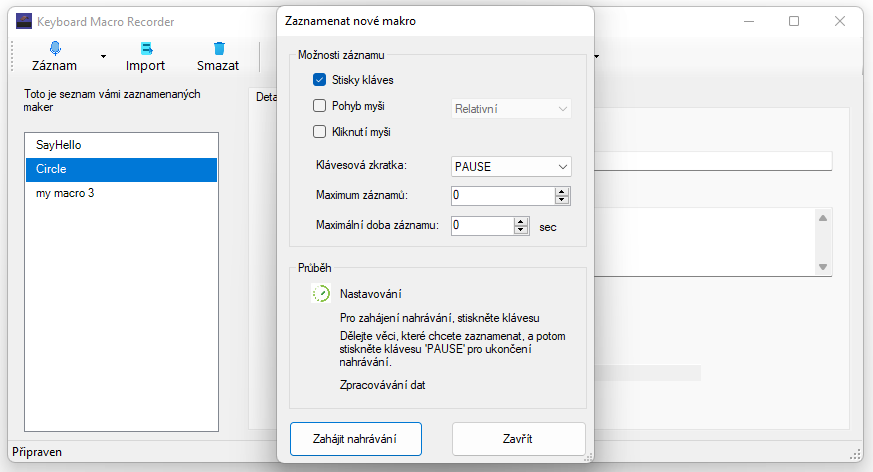The image size is (873, 472).
Task: Select the my macro 3 list entry
Action: 120,193
